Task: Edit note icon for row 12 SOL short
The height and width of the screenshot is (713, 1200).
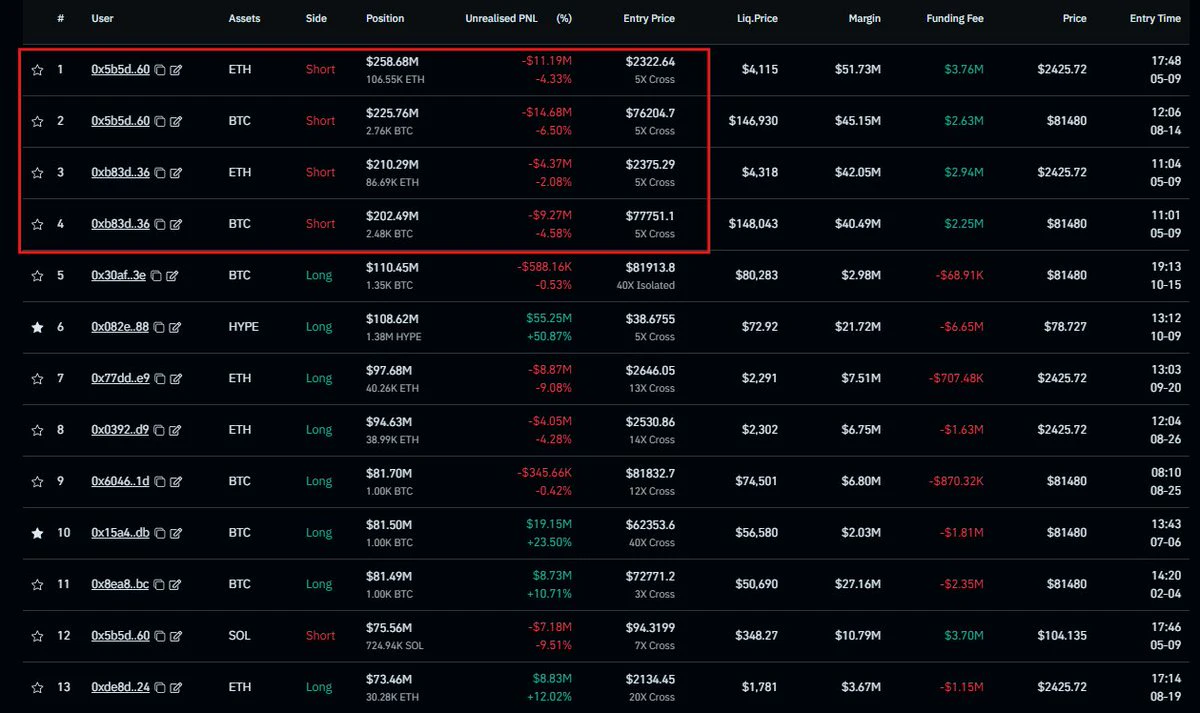Action: pyautogui.click(x=176, y=636)
